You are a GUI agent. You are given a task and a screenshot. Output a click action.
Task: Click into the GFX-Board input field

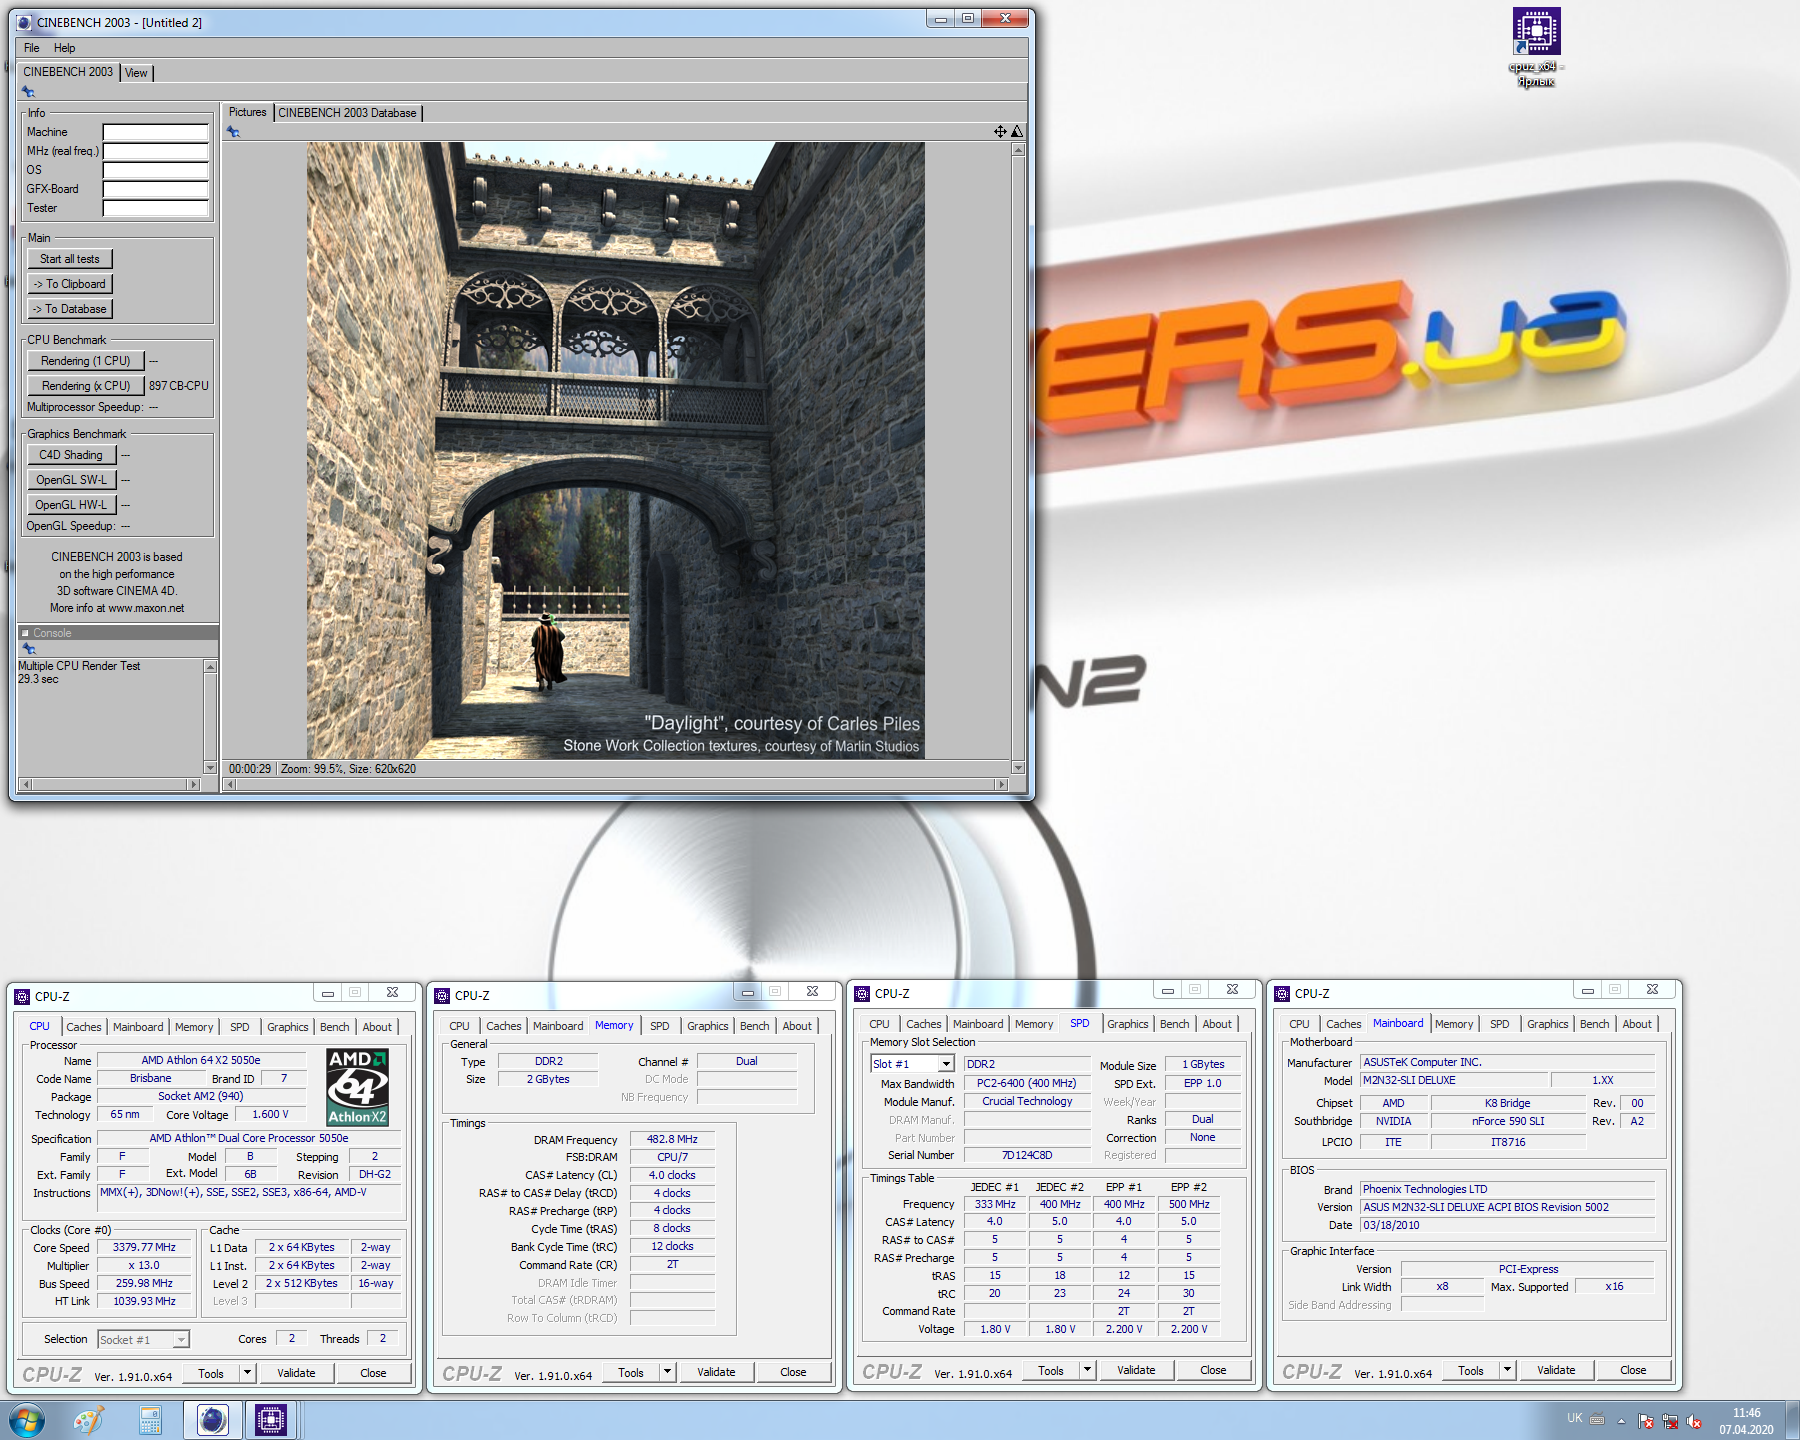[155, 189]
